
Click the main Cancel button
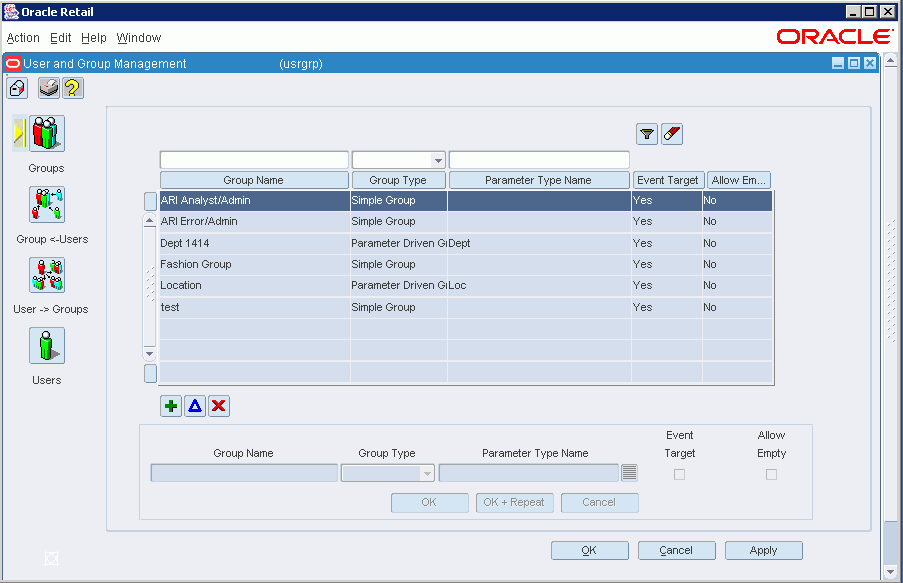click(677, 550)
